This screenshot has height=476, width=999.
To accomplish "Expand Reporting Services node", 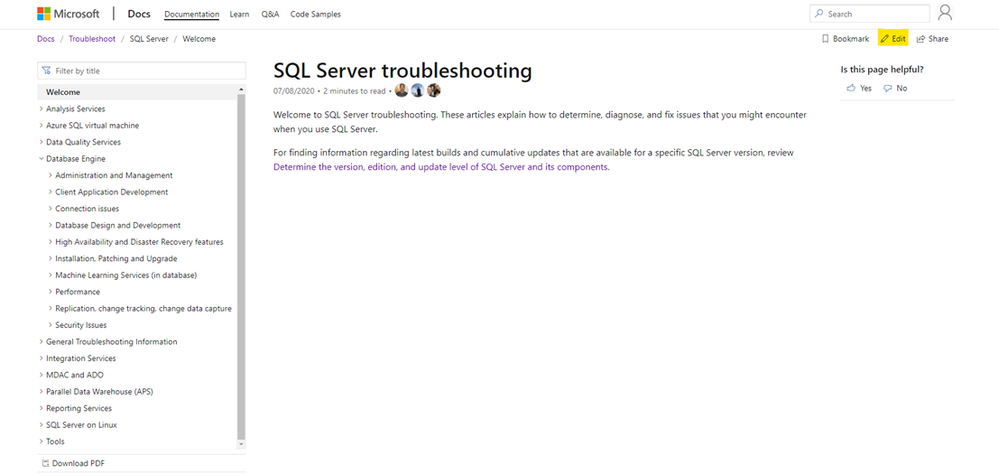I will tap(41, 408).
